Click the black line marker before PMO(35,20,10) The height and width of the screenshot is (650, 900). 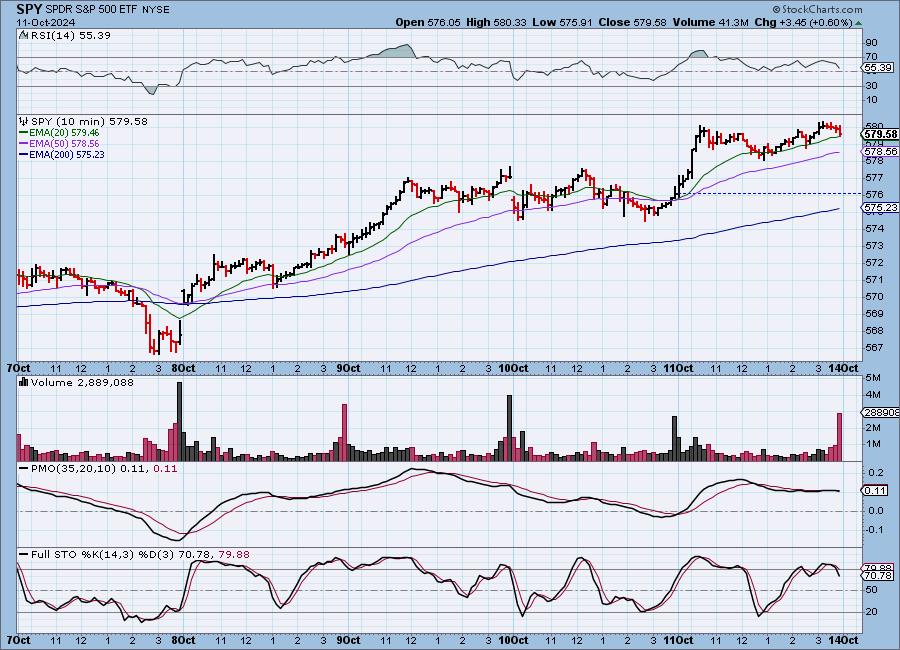point(24,469)
